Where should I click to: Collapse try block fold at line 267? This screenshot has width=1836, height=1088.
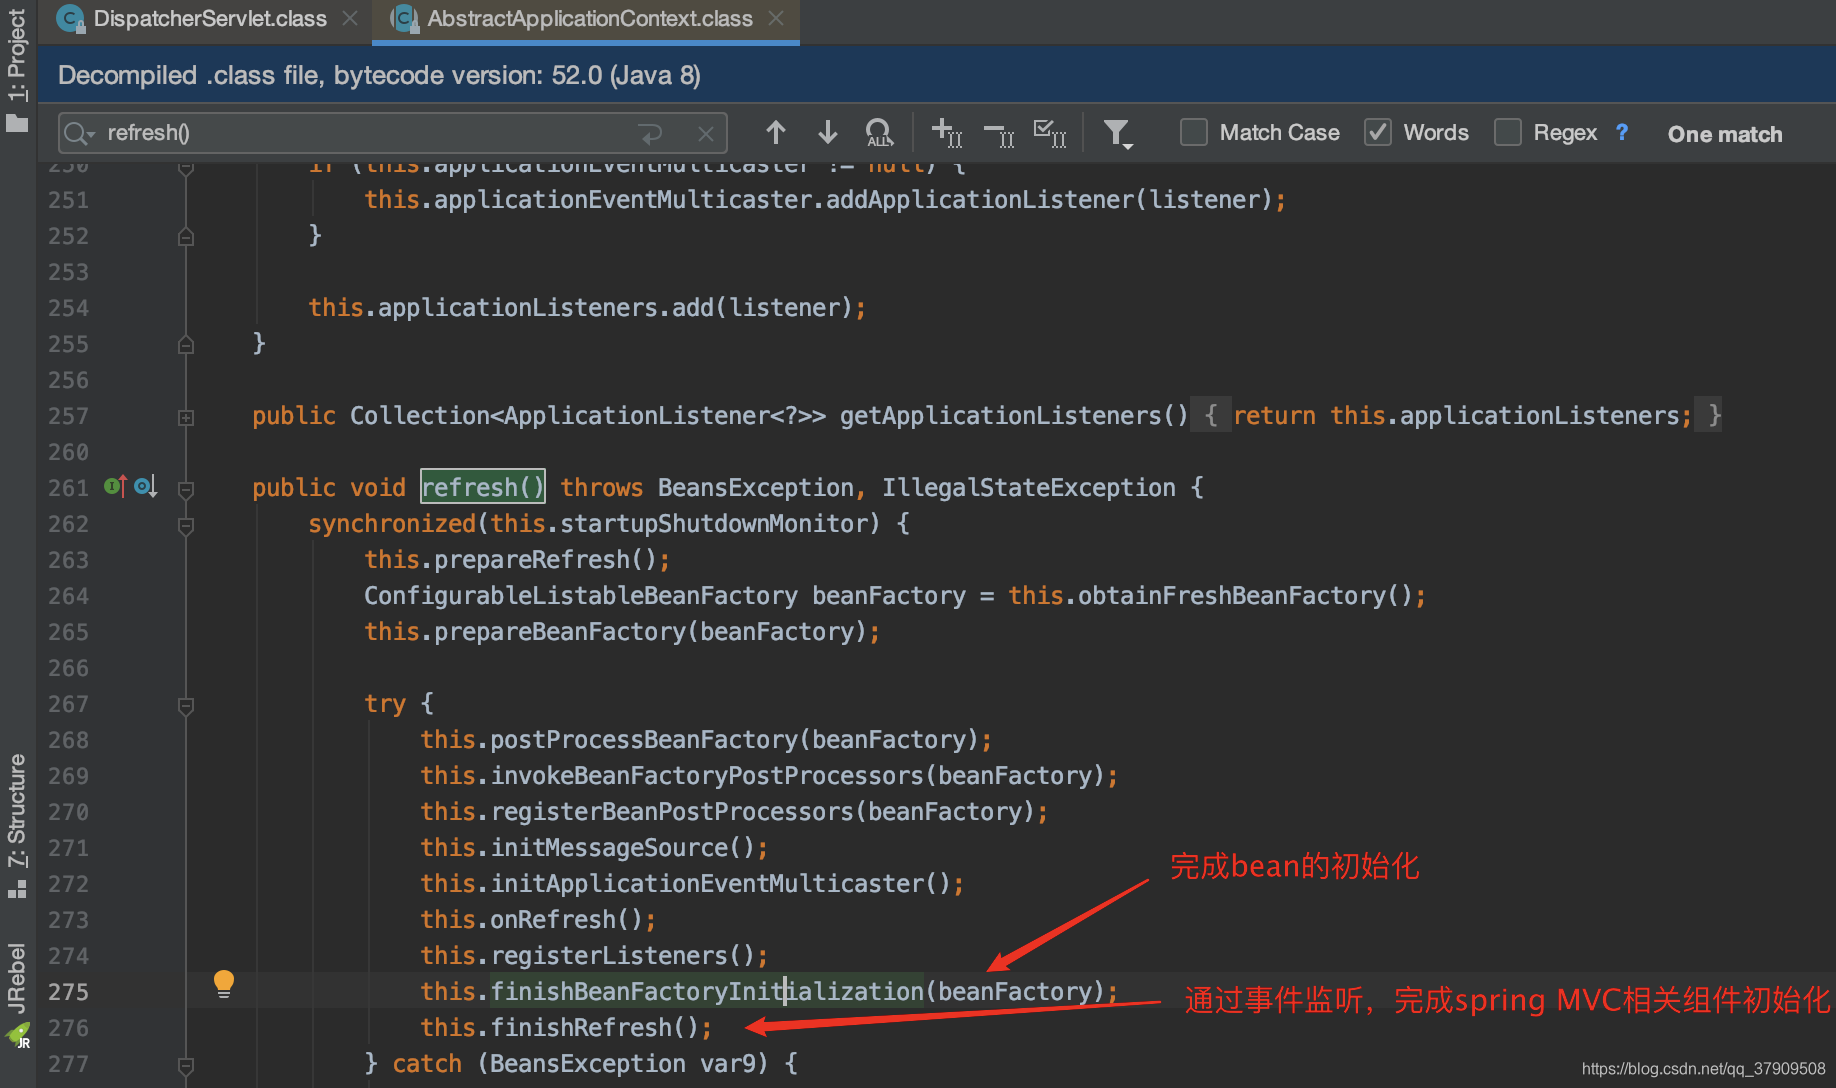tap(186, 706)
